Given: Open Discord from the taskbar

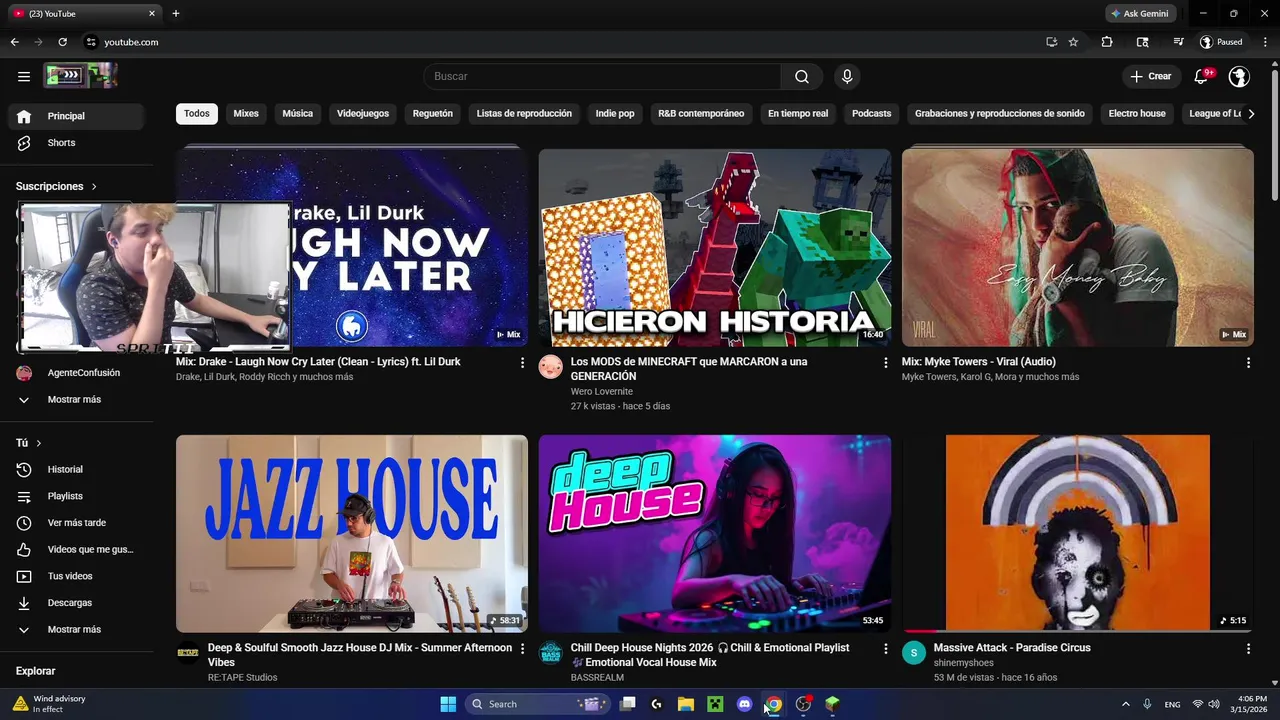Looking at the screenshot, I should (x=744, y=704).
